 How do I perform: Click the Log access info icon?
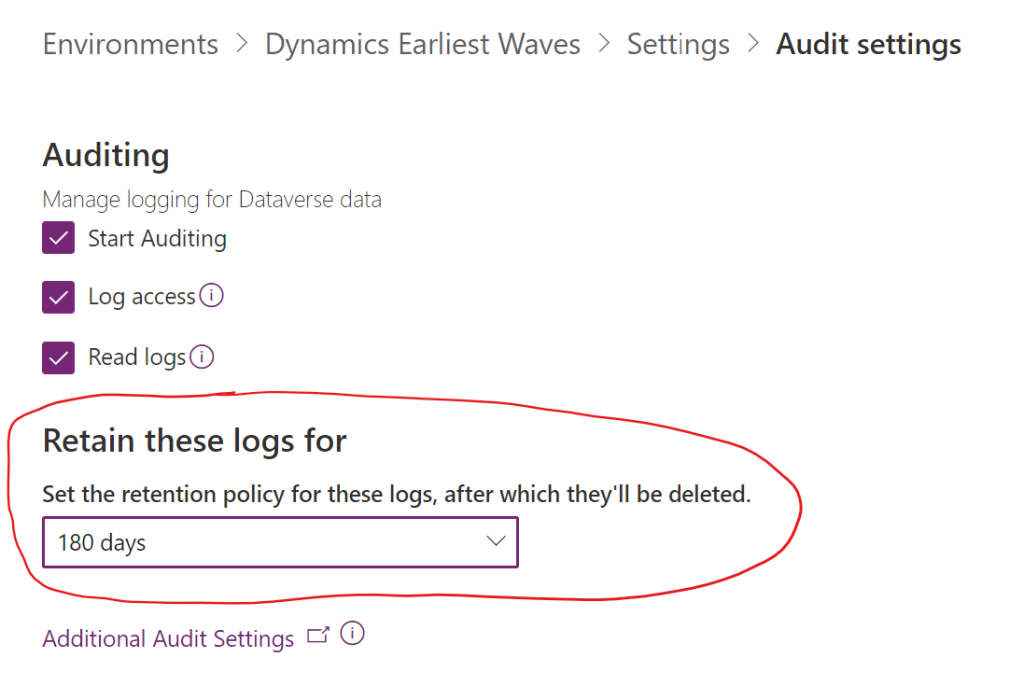212,295
